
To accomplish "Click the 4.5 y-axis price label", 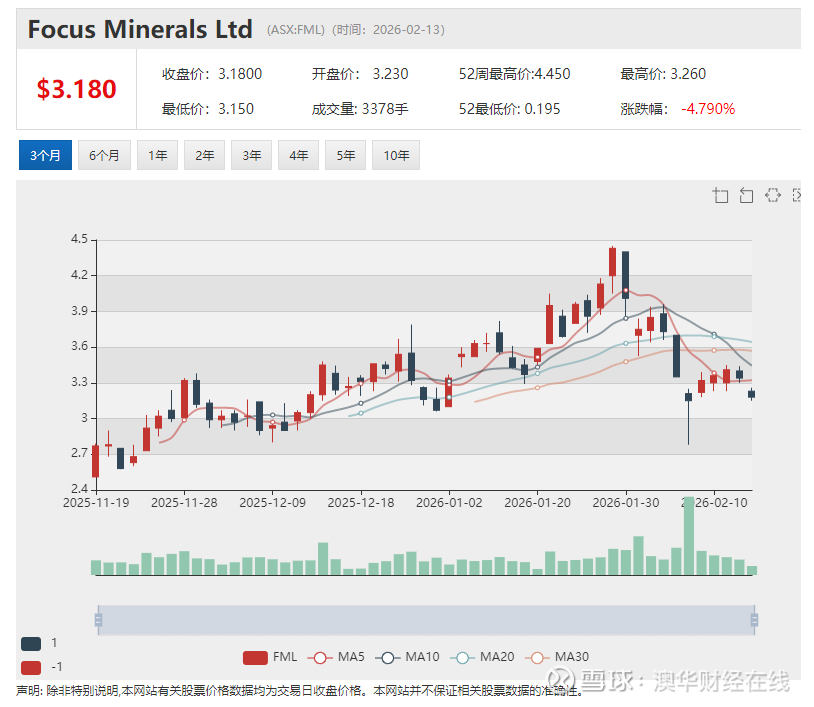I will click(x=79, y=239).
